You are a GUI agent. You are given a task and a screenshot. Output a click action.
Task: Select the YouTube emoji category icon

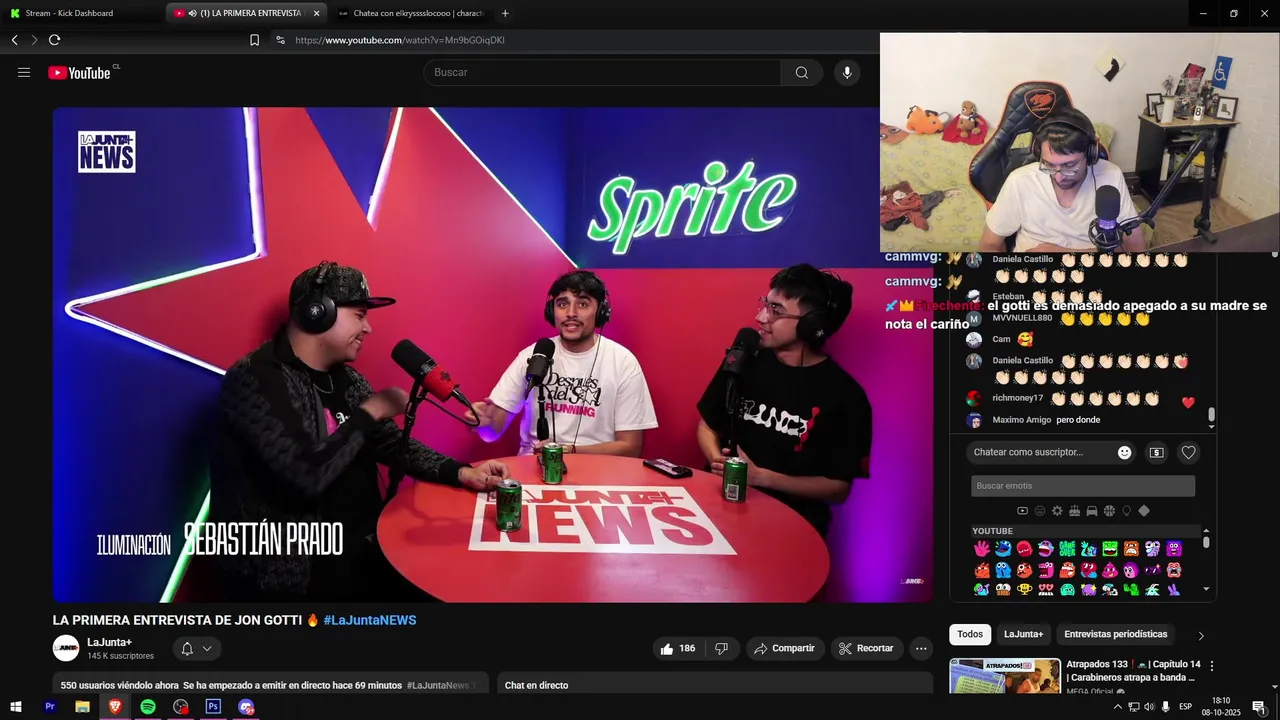coord(1022,511)
